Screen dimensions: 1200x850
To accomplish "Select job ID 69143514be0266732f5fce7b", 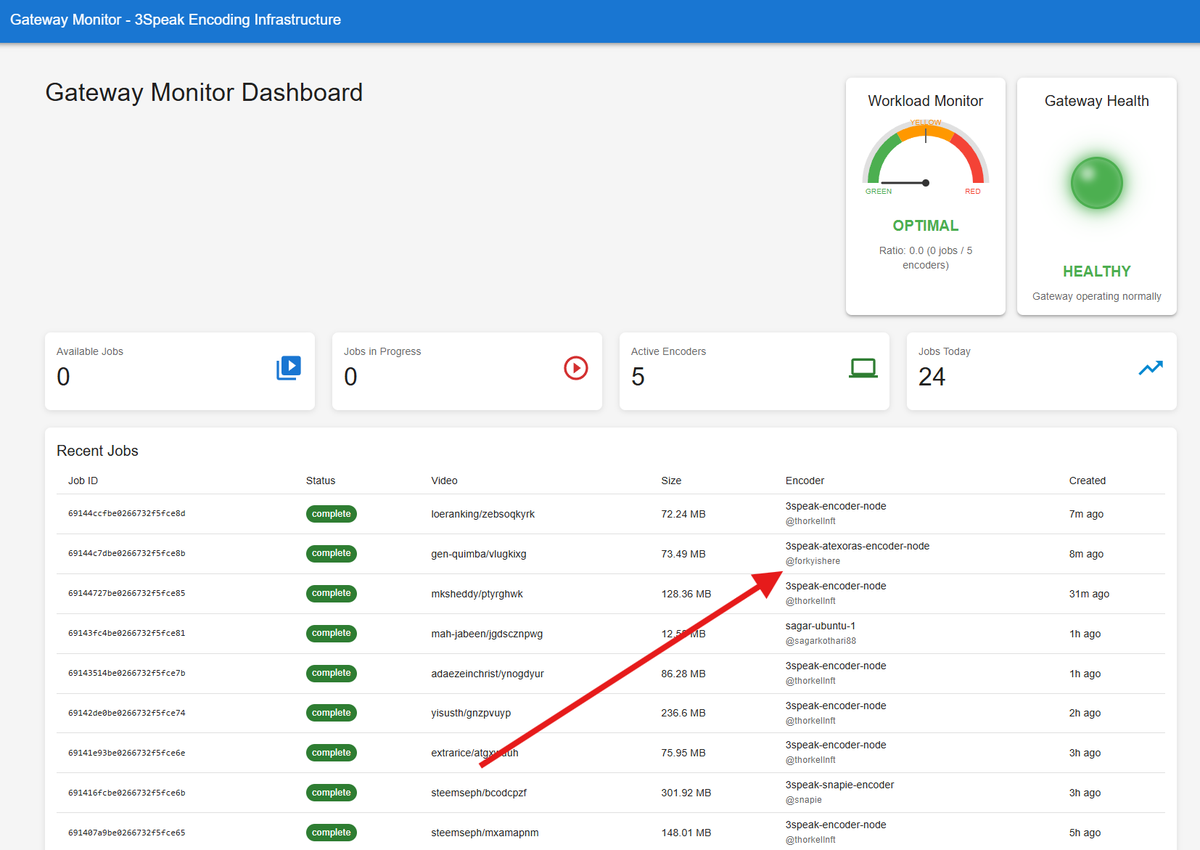I will (127, 674).
